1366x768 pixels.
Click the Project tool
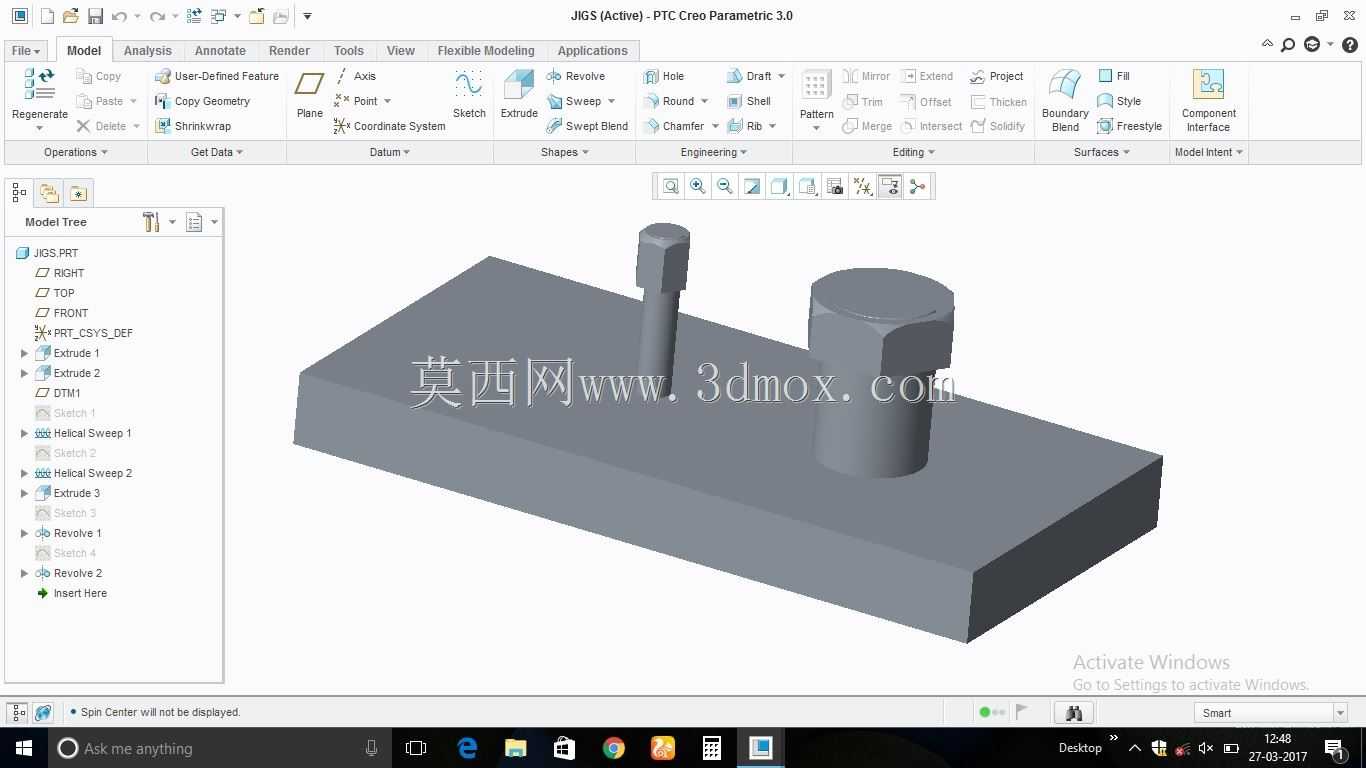997,76
